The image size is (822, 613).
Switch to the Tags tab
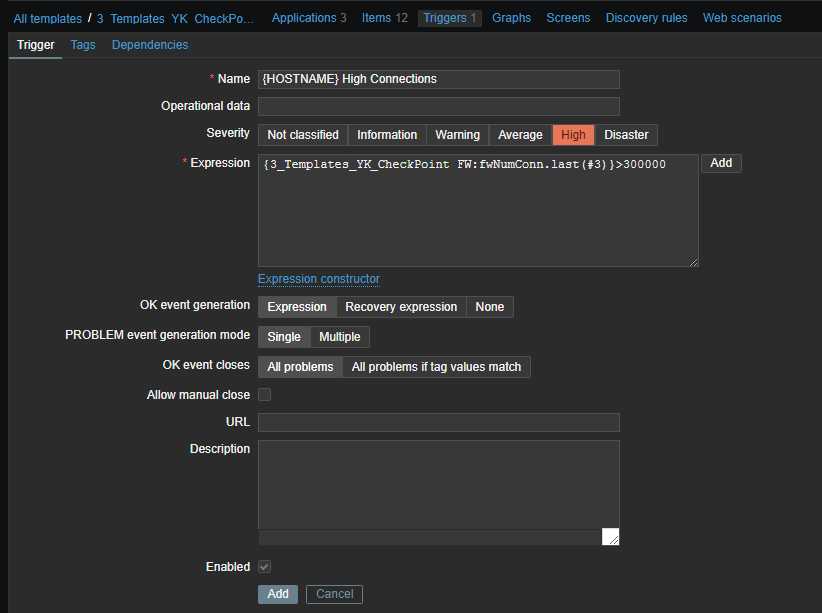83,45
